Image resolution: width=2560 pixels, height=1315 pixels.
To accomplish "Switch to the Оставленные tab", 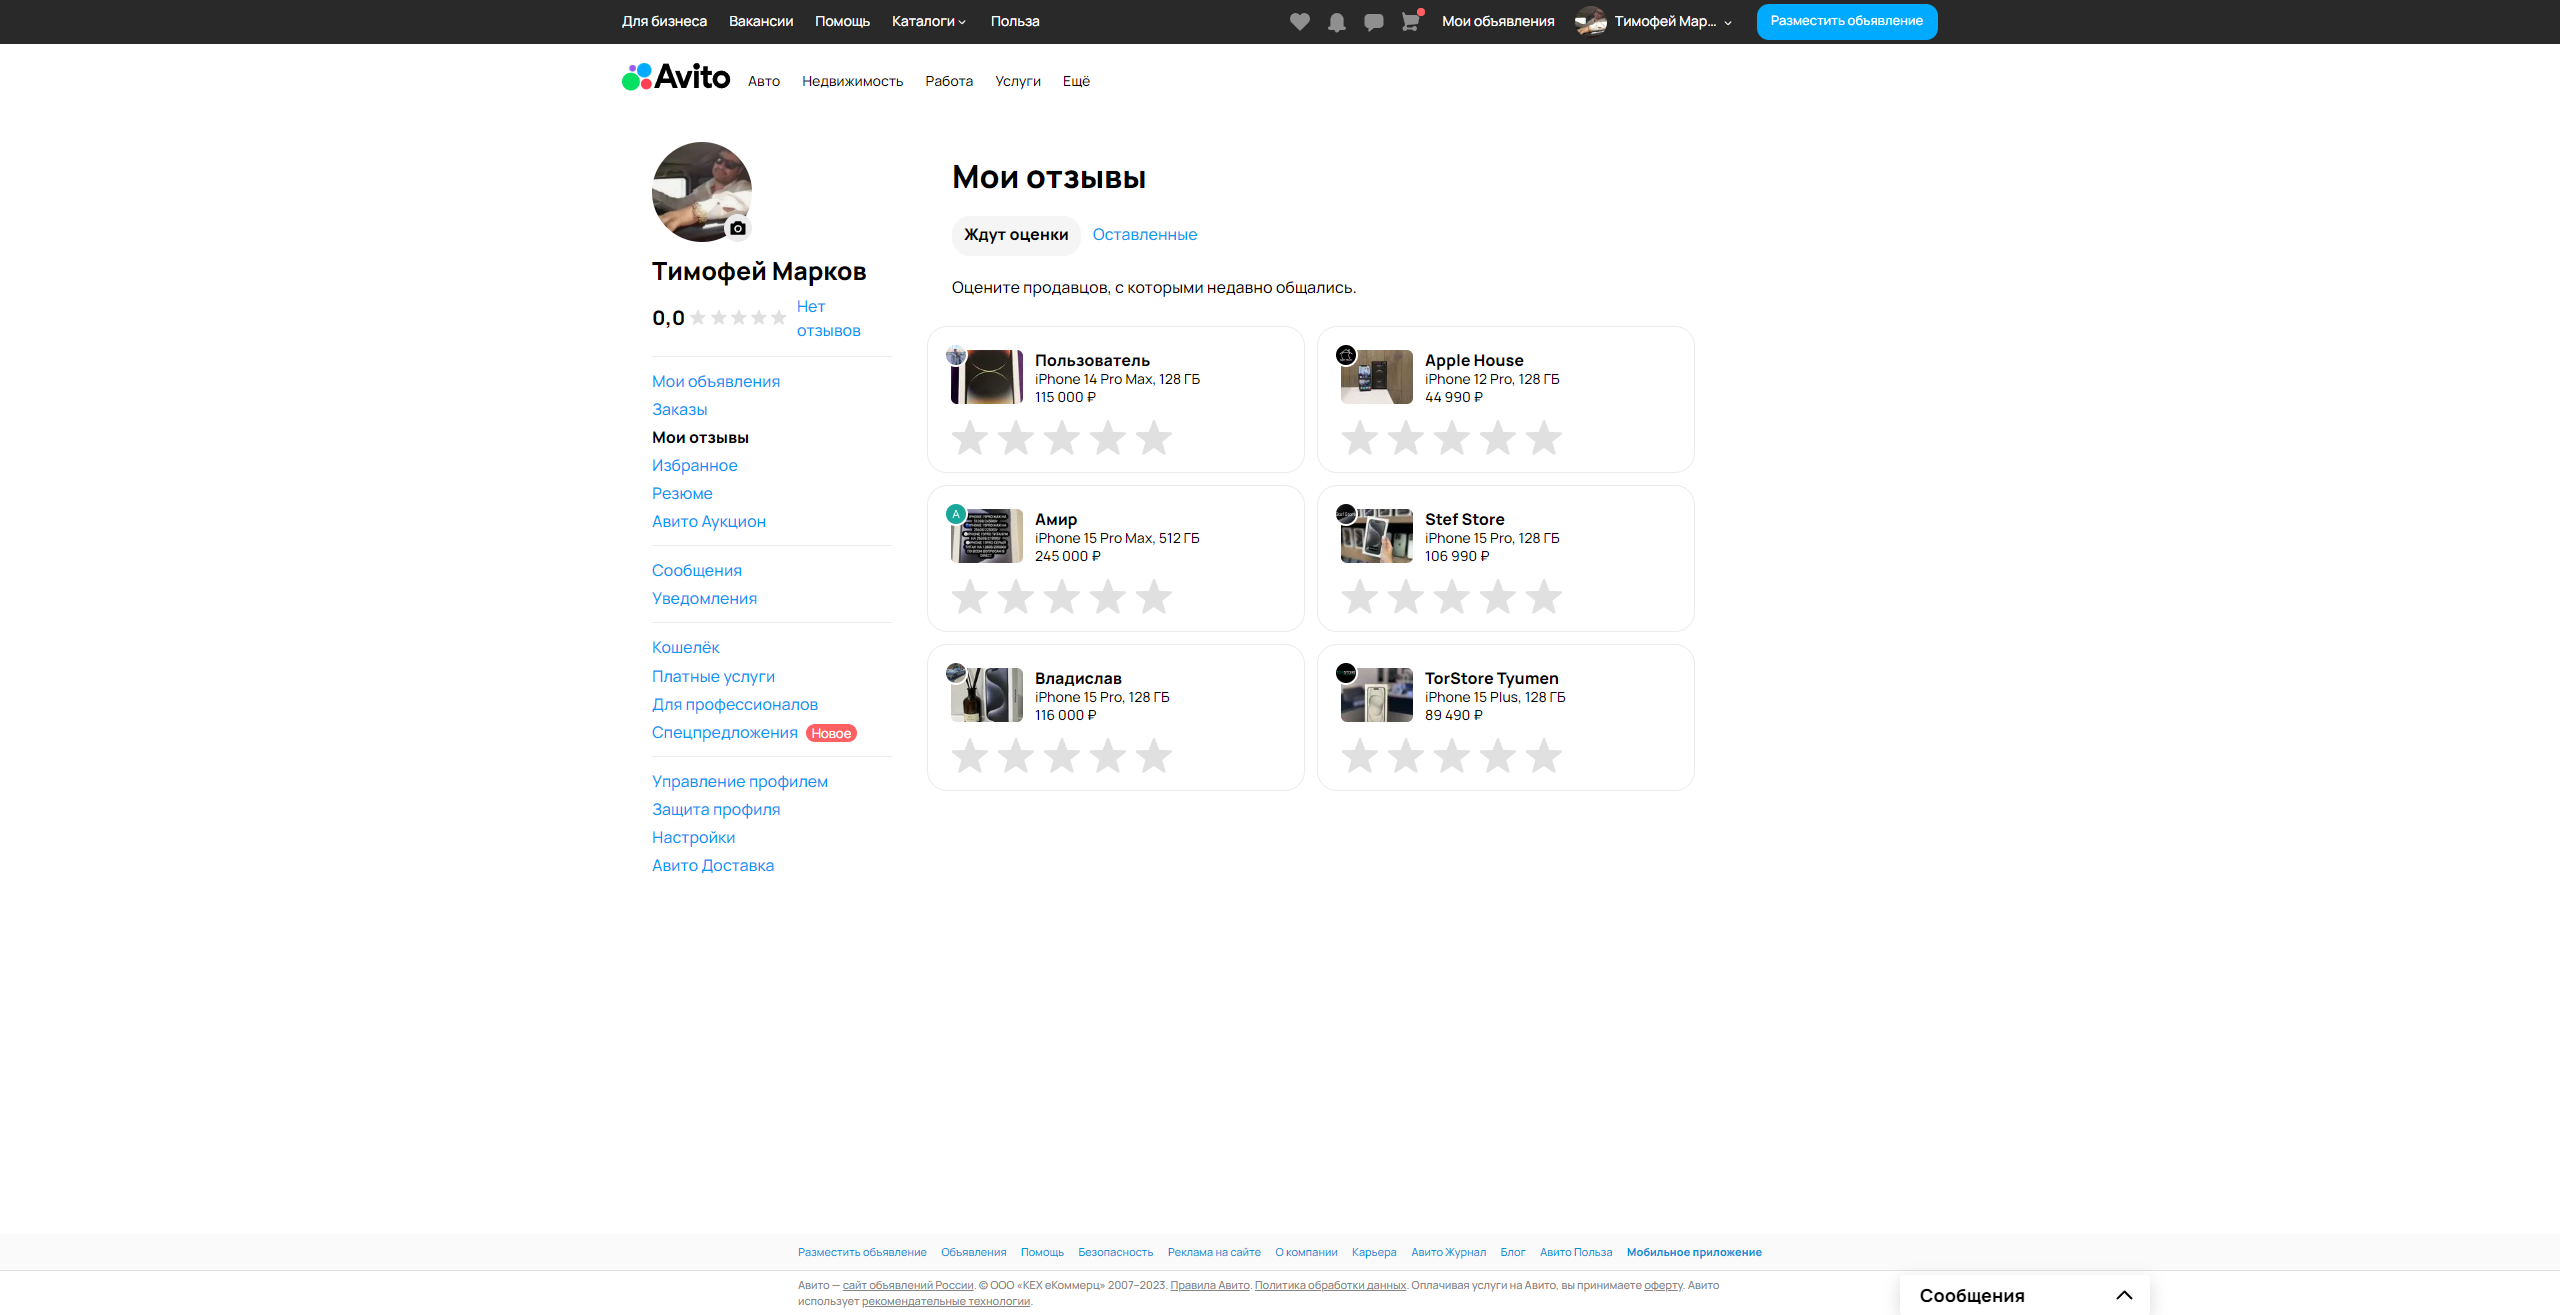I will 1144,234.
